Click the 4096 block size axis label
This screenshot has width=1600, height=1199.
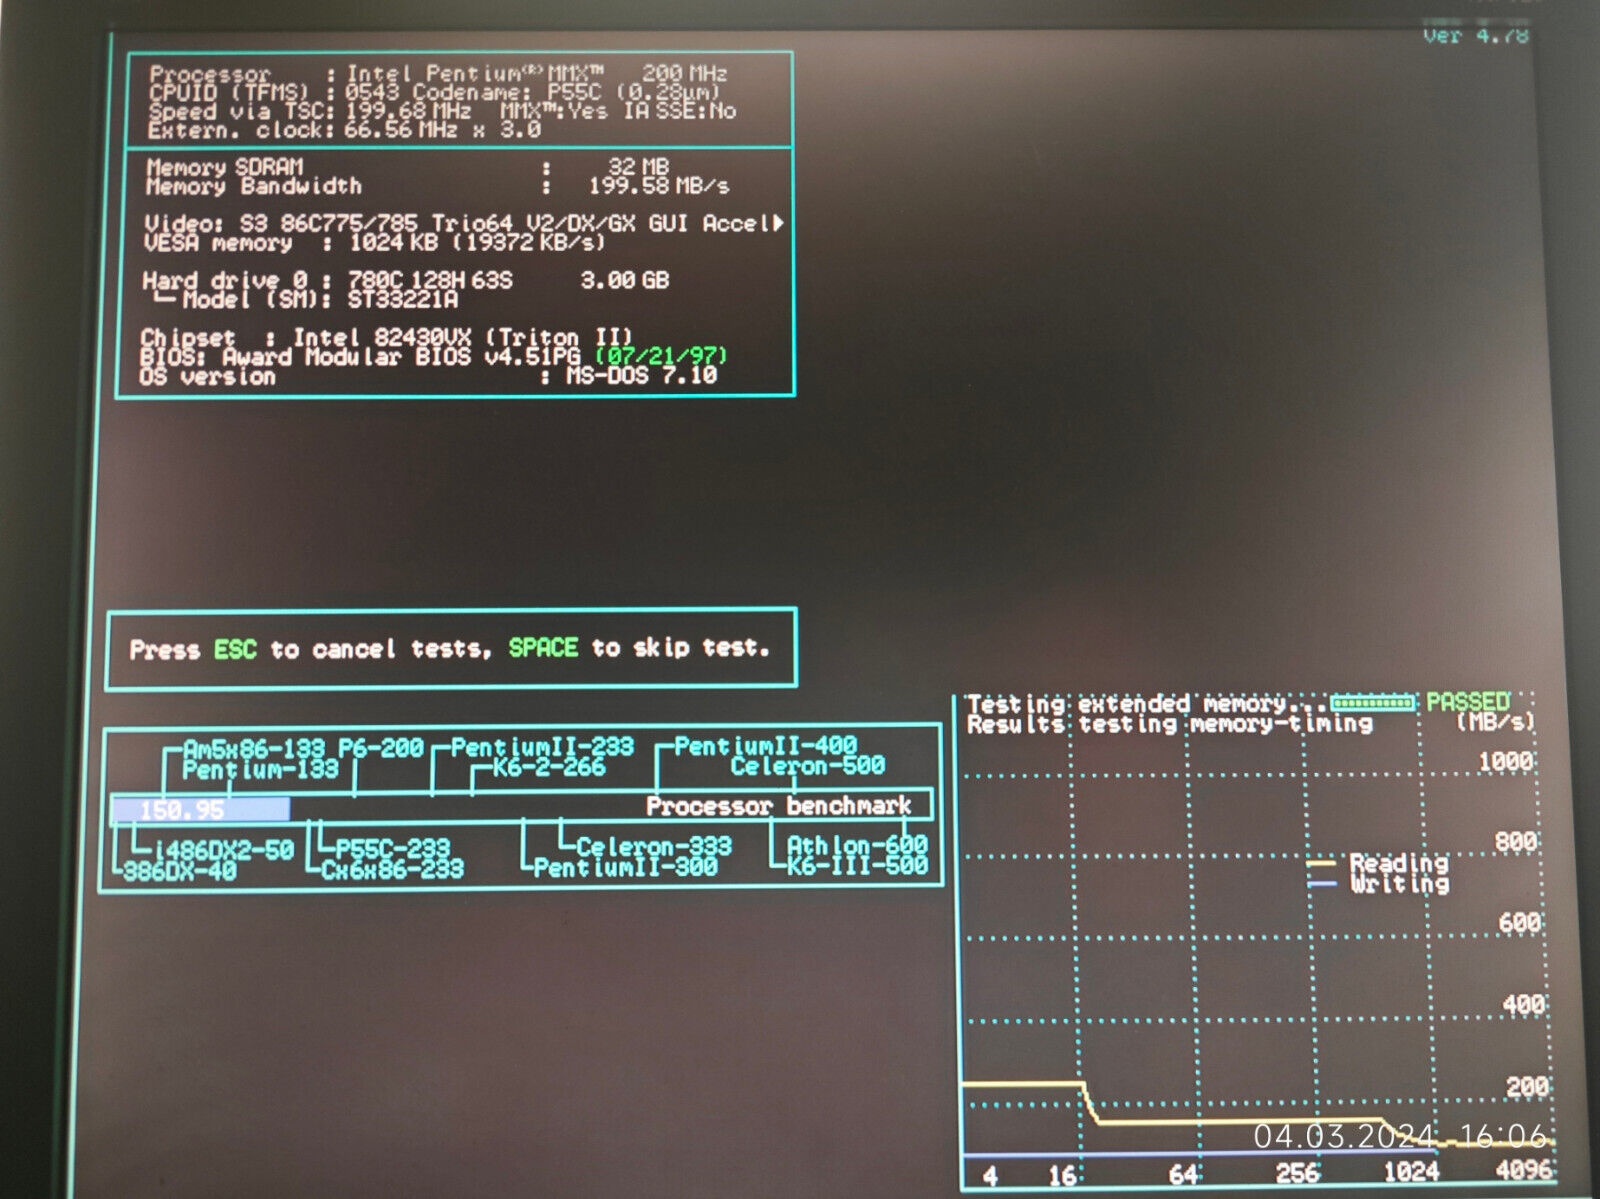pyautogui.click(x=1524, y=1171)
